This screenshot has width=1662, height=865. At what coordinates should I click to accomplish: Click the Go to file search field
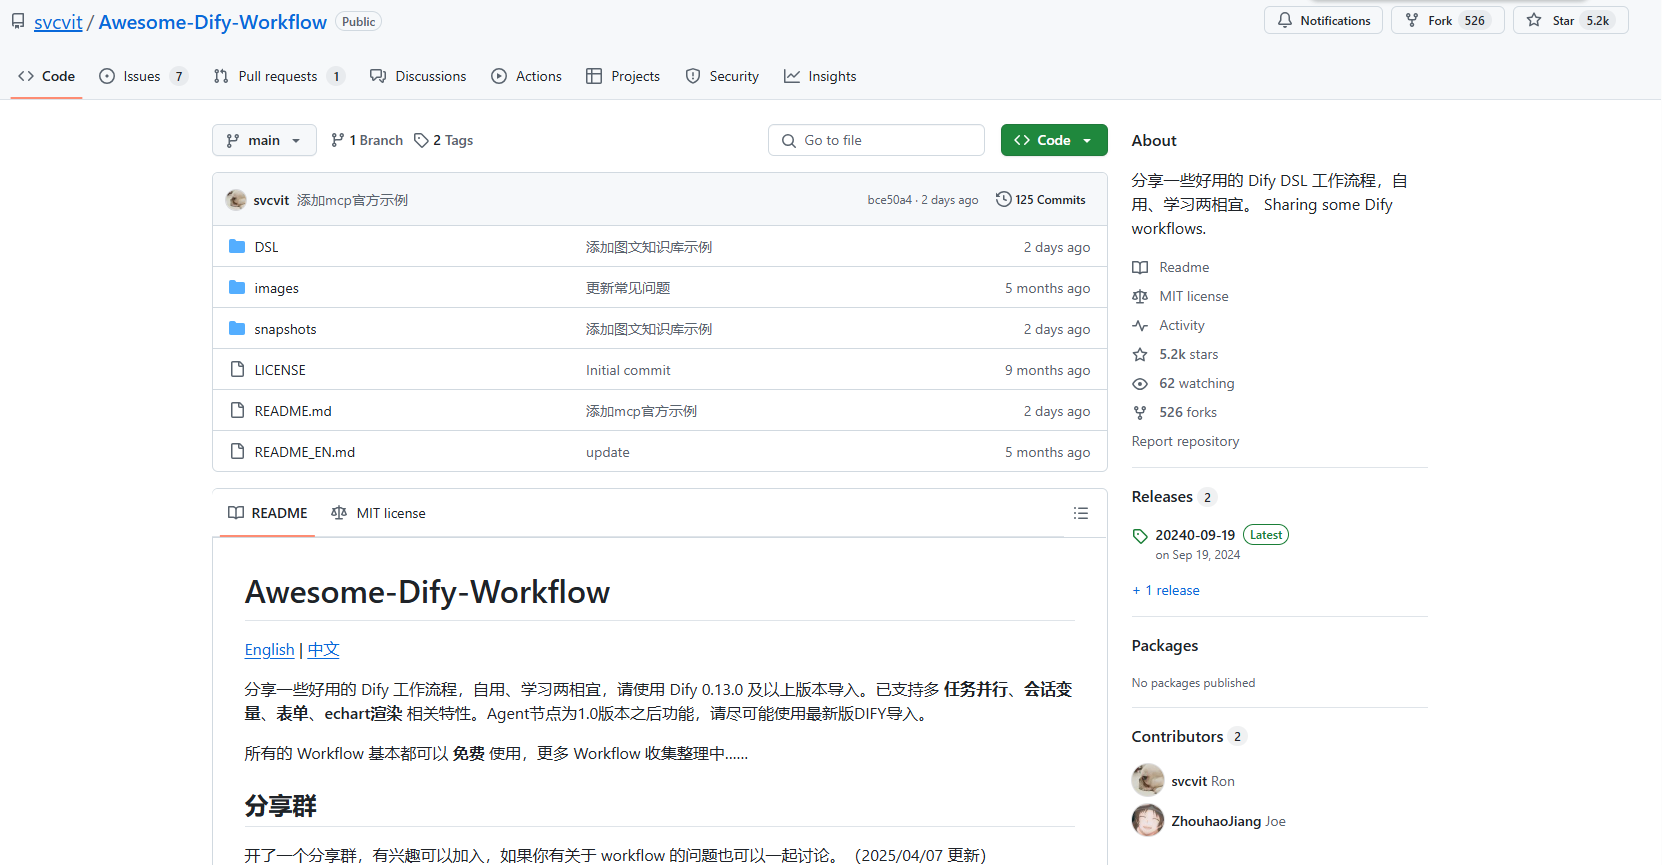[876, 140]
